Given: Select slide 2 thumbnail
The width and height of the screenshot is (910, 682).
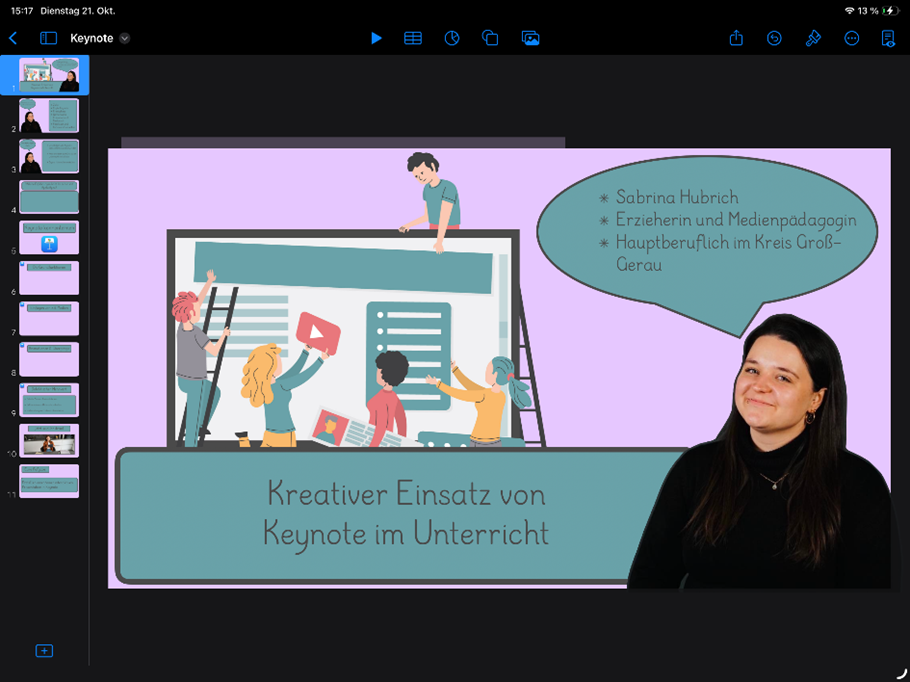Looking at the screenshot, I should click(49, 116).
